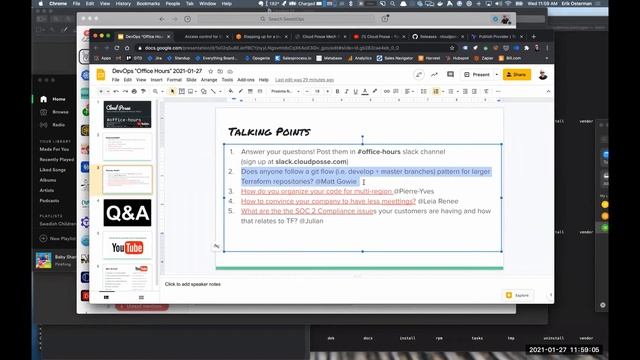
Task: Click the Print icon in Slides toolbar
Action: click(x=134, y=91)
